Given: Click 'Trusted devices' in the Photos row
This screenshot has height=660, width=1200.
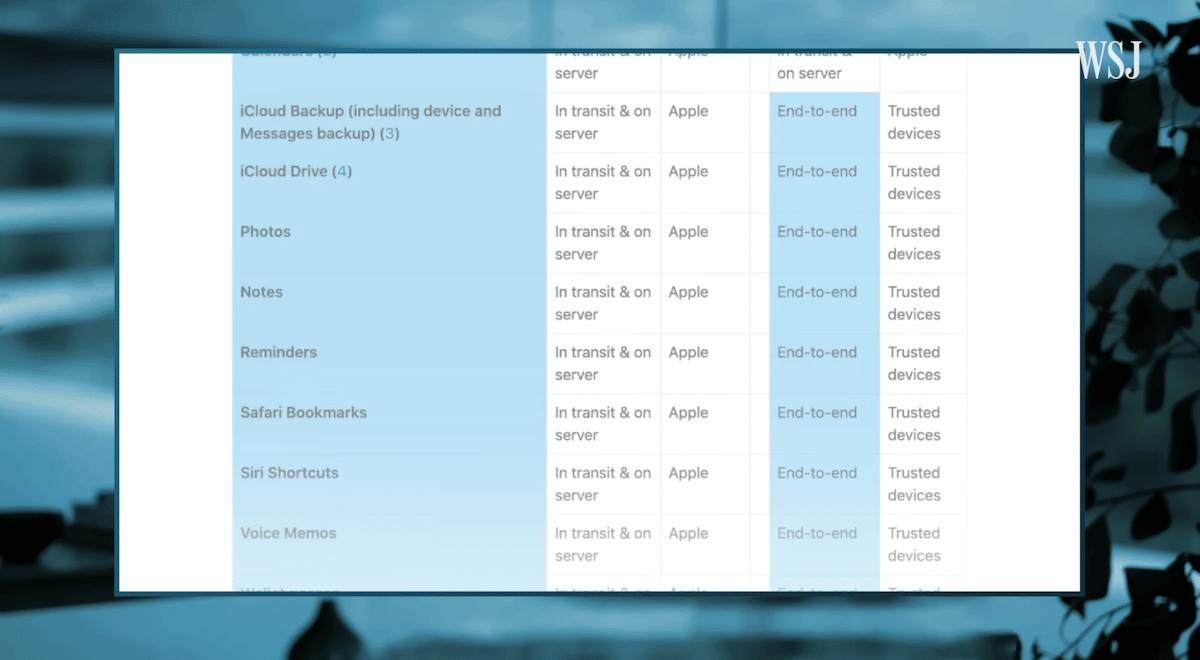Looking at the screenshot, I should pos(914,242).
